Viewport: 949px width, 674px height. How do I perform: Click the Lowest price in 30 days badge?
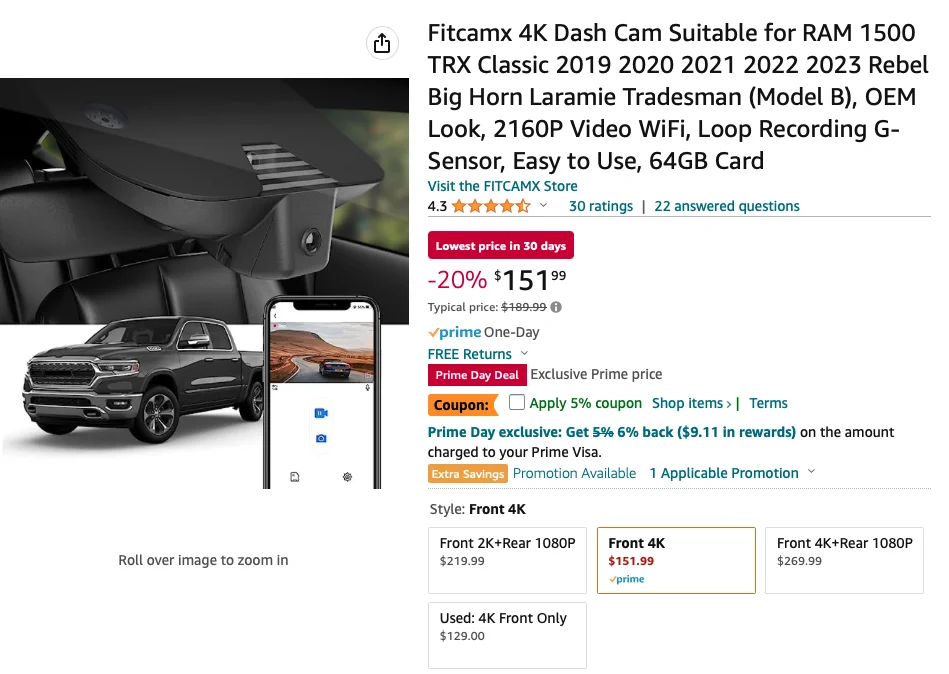point(501,245)
